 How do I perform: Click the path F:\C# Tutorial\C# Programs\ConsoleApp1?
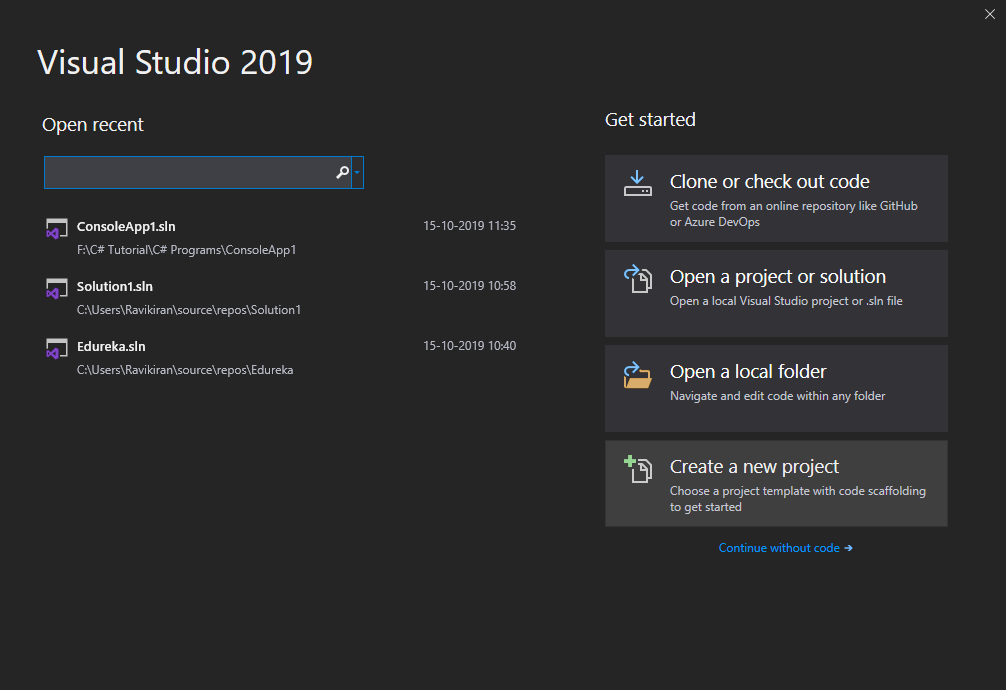[x=187, y=250]
